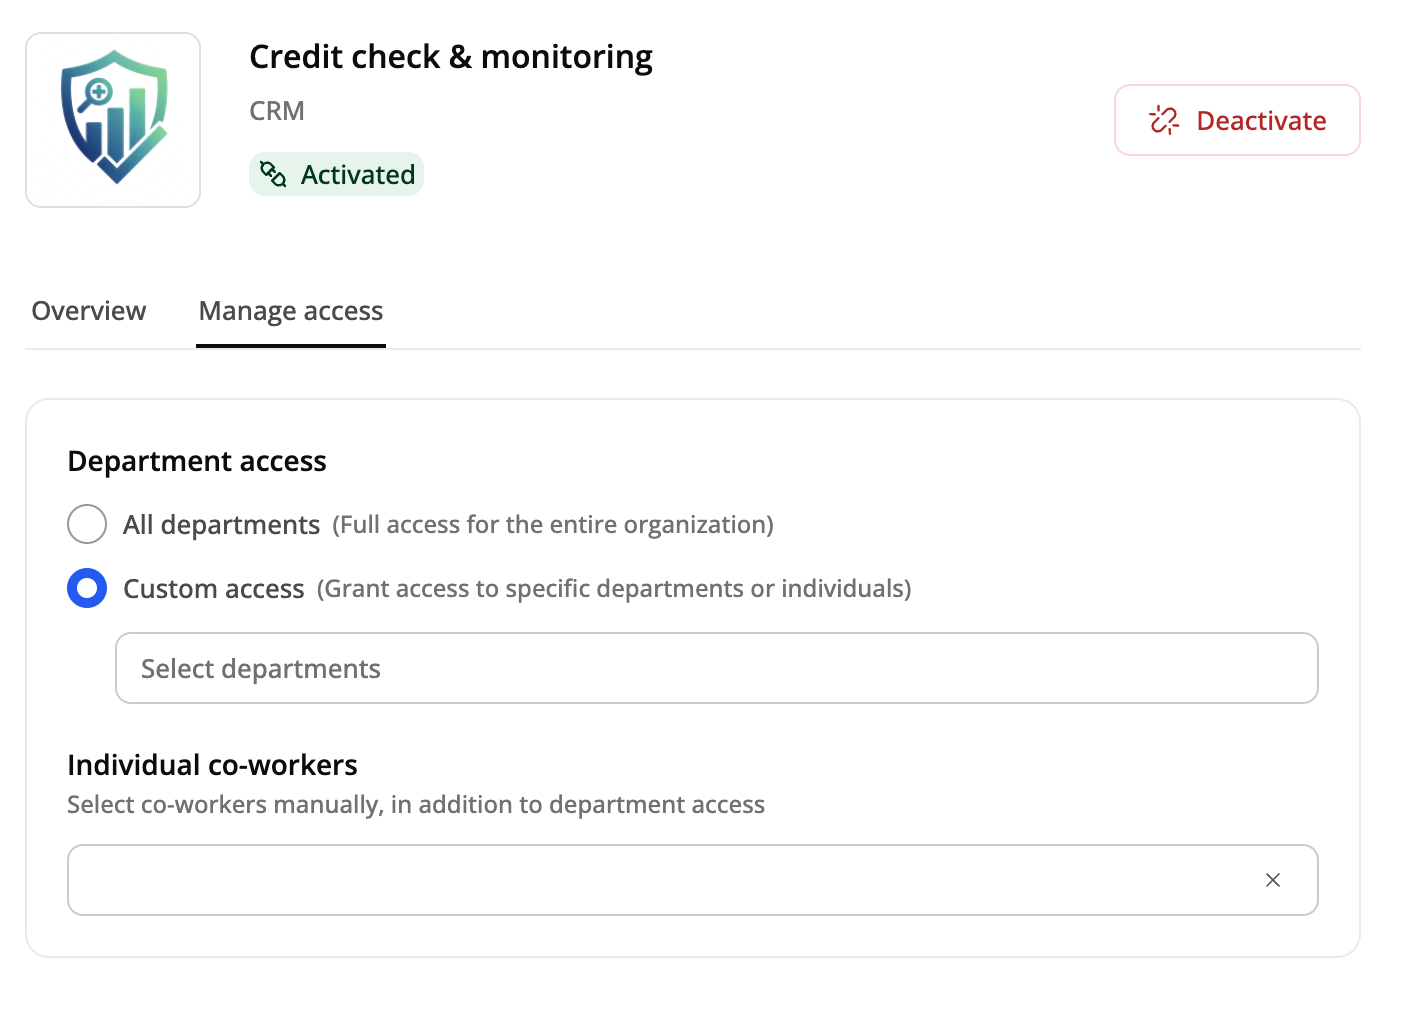
Task: Click the Custom access label text
Action: (213, 589)
